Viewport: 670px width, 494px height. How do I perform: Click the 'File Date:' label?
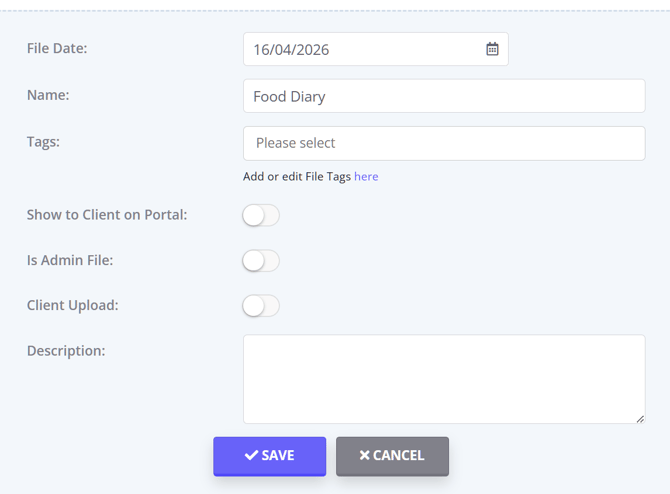pyautogui.click(x=57, y=48)
